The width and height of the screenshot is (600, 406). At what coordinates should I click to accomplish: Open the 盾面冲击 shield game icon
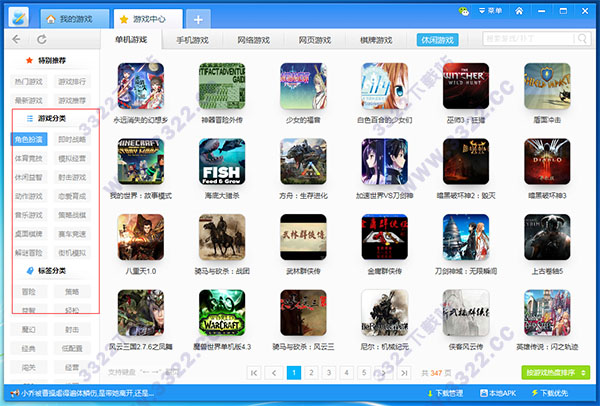click(x=547, y=86)
